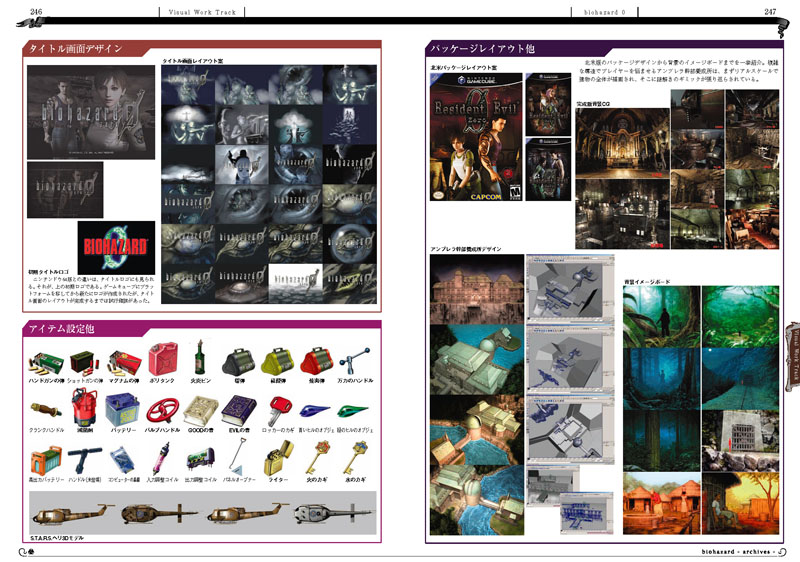
Task: Select the orange high-power battery item
Action: (x=46, y=461)
